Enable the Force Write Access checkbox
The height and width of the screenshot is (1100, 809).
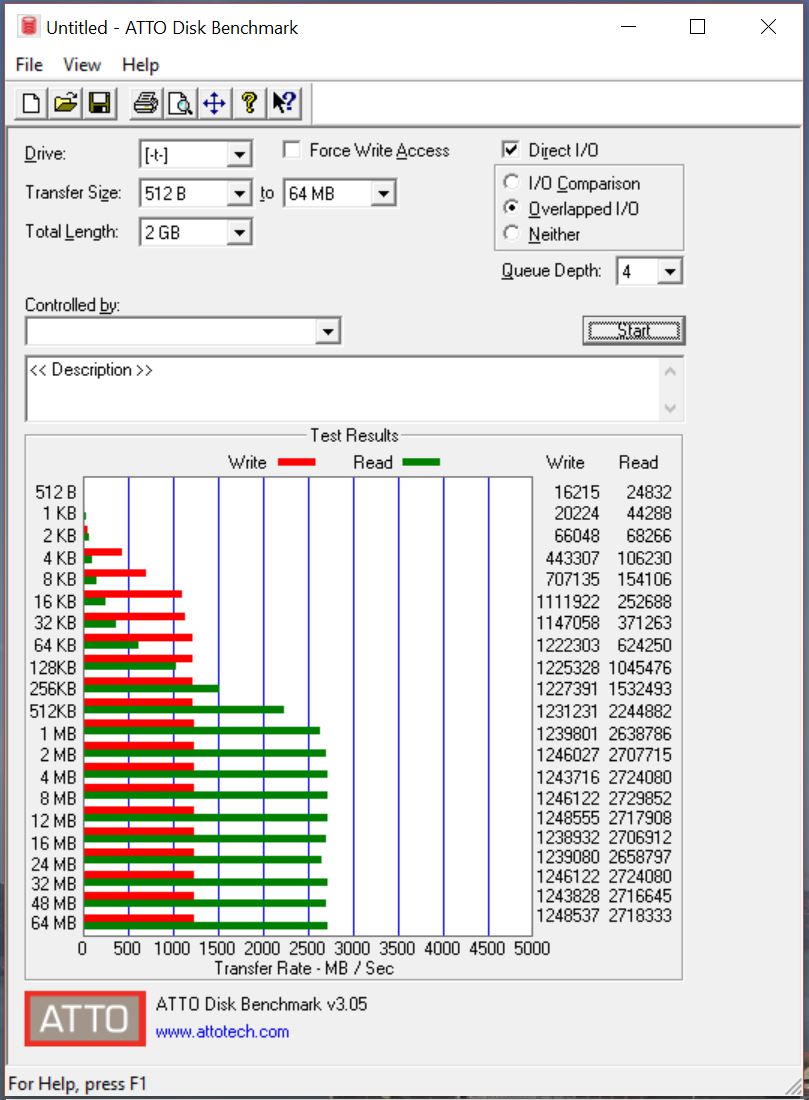(x=292, y=150)
